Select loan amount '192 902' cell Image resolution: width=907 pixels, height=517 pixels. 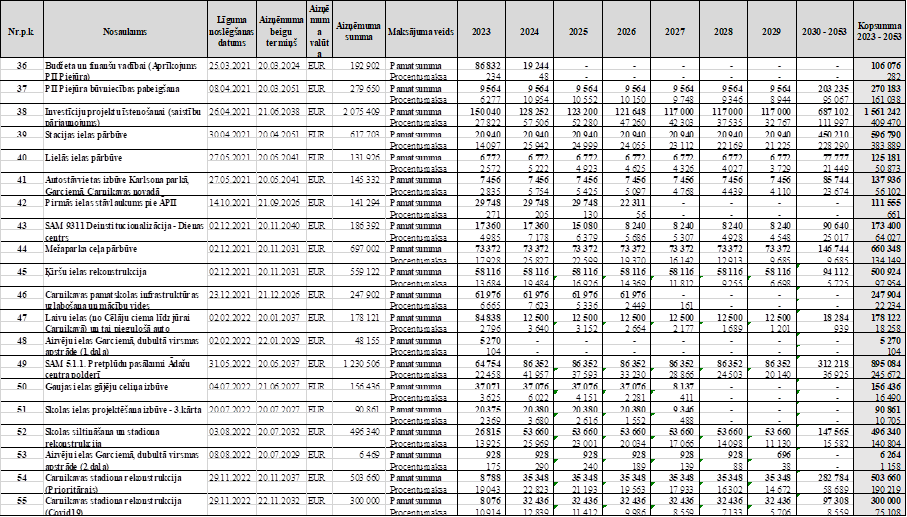pyautogui.click(x=359, y=66)
